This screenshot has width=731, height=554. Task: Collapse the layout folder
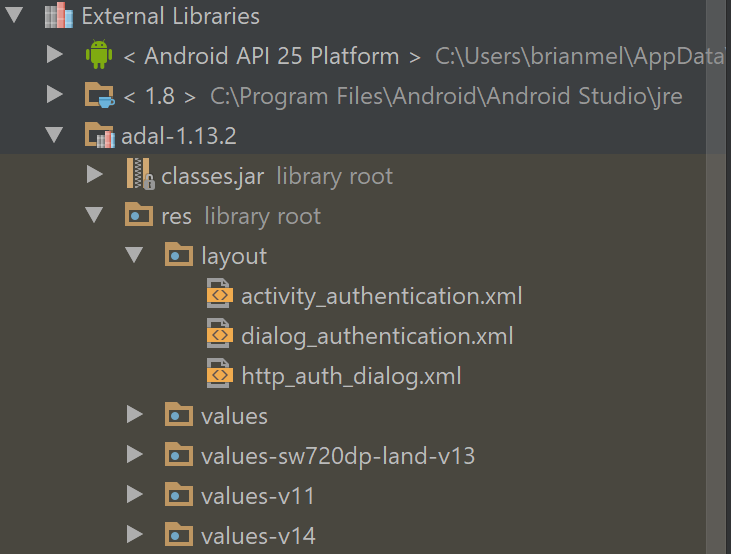point(135,256)
